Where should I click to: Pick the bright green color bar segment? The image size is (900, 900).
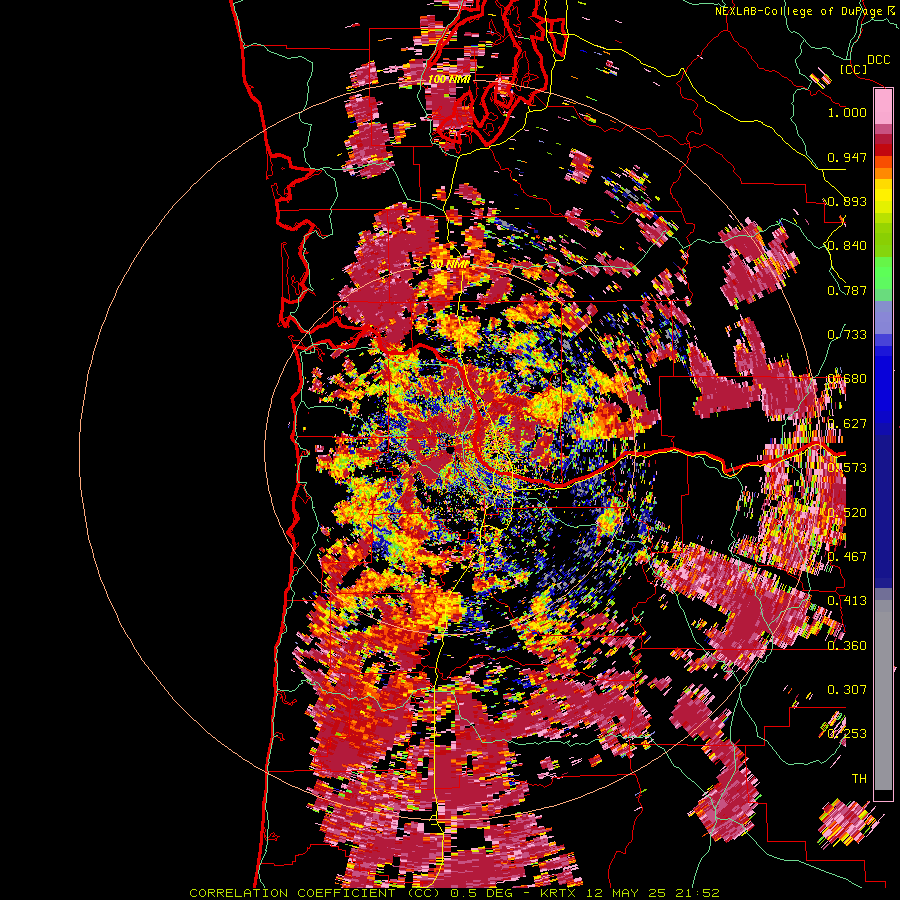[883, 273]
